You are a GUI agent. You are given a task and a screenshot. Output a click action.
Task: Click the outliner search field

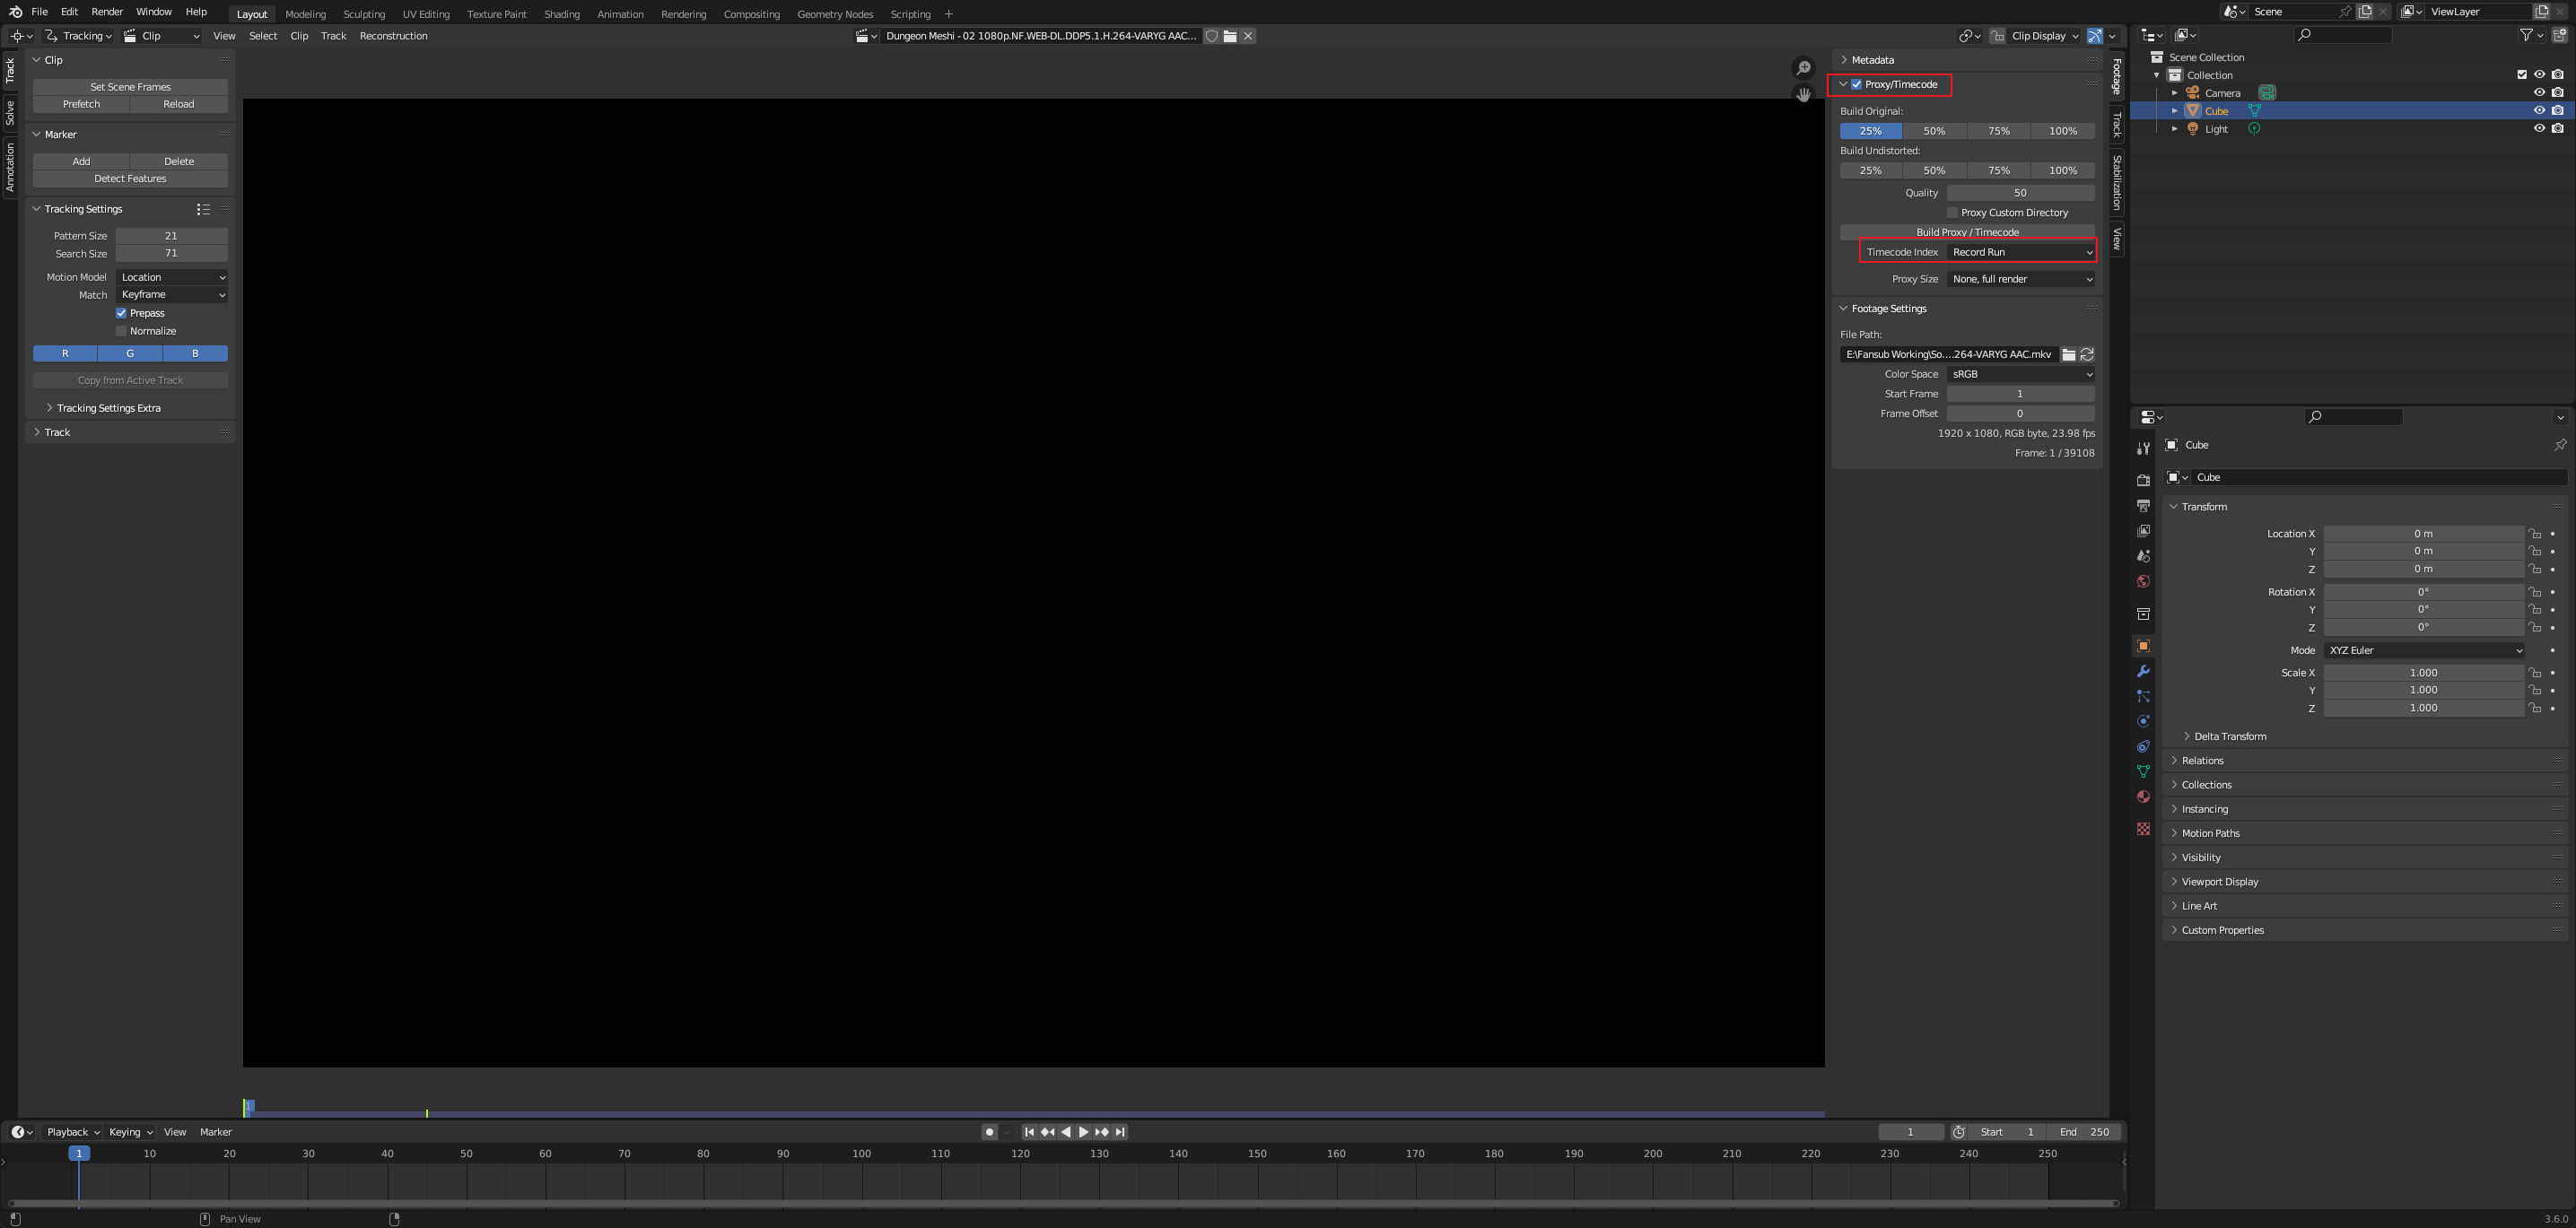(2343, 35)
